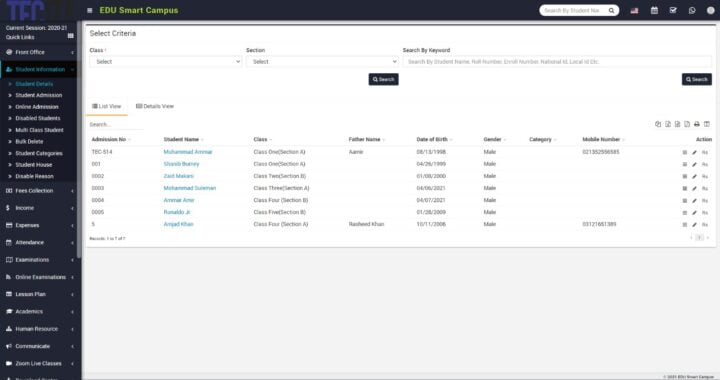720x380 pixels.
Task: Edit Ronaldo Jr's record with the pencil
Action: click(694, 212)
